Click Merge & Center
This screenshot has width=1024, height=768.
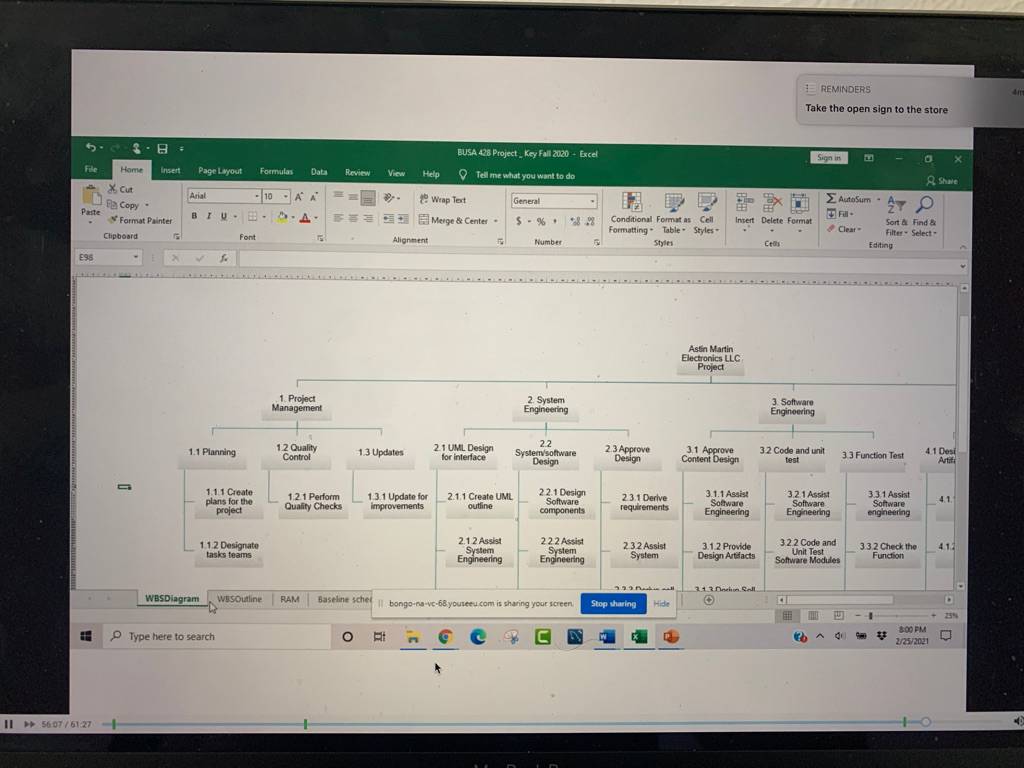coord(453,221)
